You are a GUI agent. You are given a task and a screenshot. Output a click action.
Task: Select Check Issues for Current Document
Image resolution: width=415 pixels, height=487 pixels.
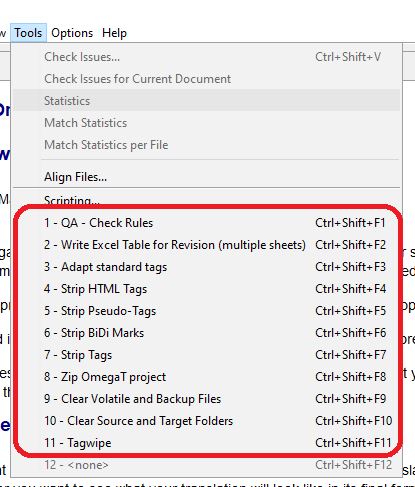click(x=207, y=79)
